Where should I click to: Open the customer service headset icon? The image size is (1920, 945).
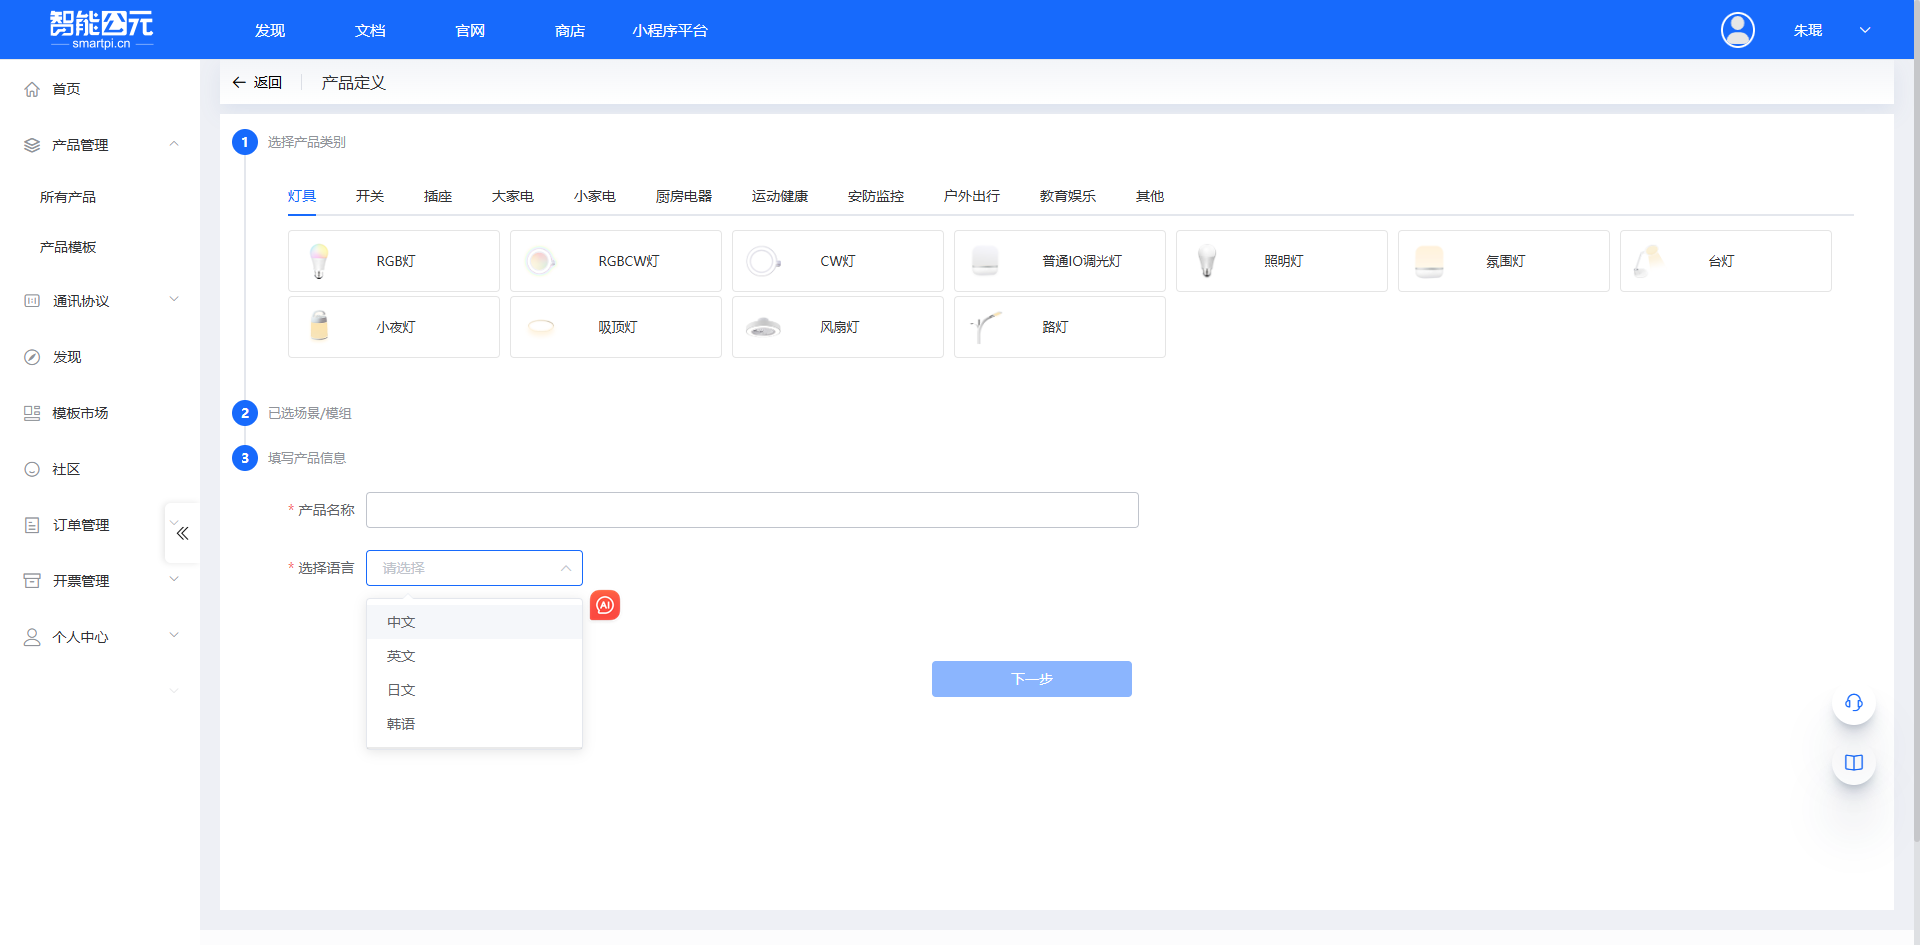click(1853, 703)
